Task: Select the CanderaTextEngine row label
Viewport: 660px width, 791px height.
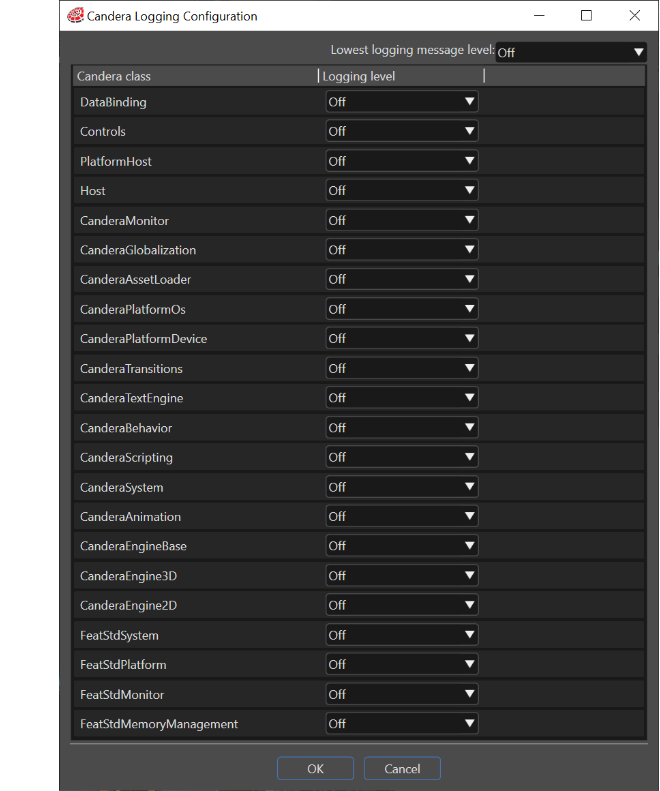Action: [x=132, y=398]
